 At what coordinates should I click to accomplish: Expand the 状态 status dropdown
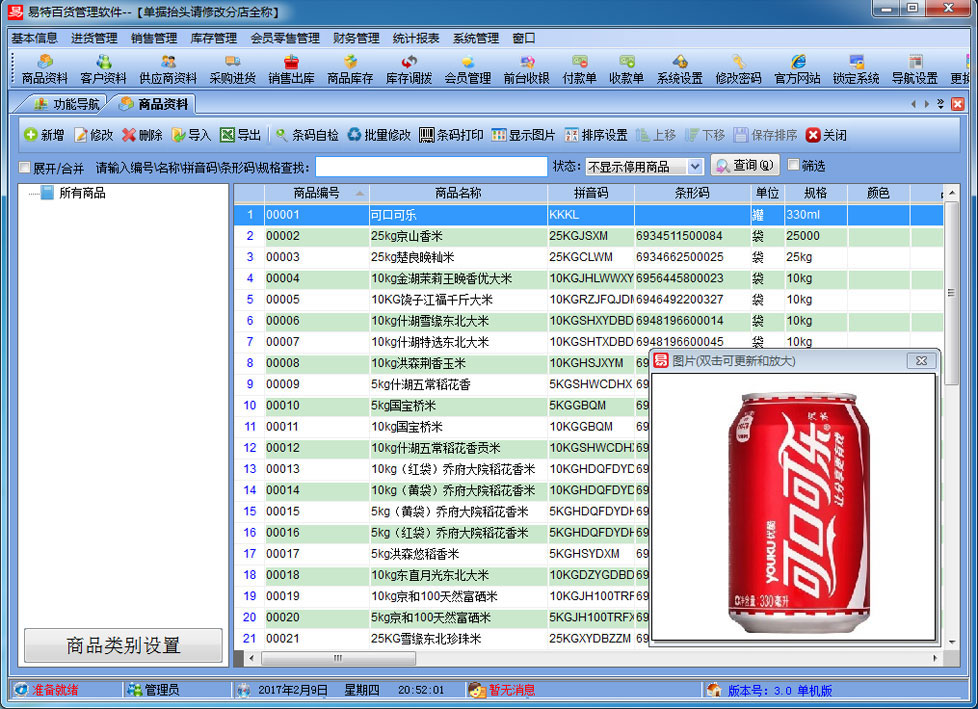(695, 167)
